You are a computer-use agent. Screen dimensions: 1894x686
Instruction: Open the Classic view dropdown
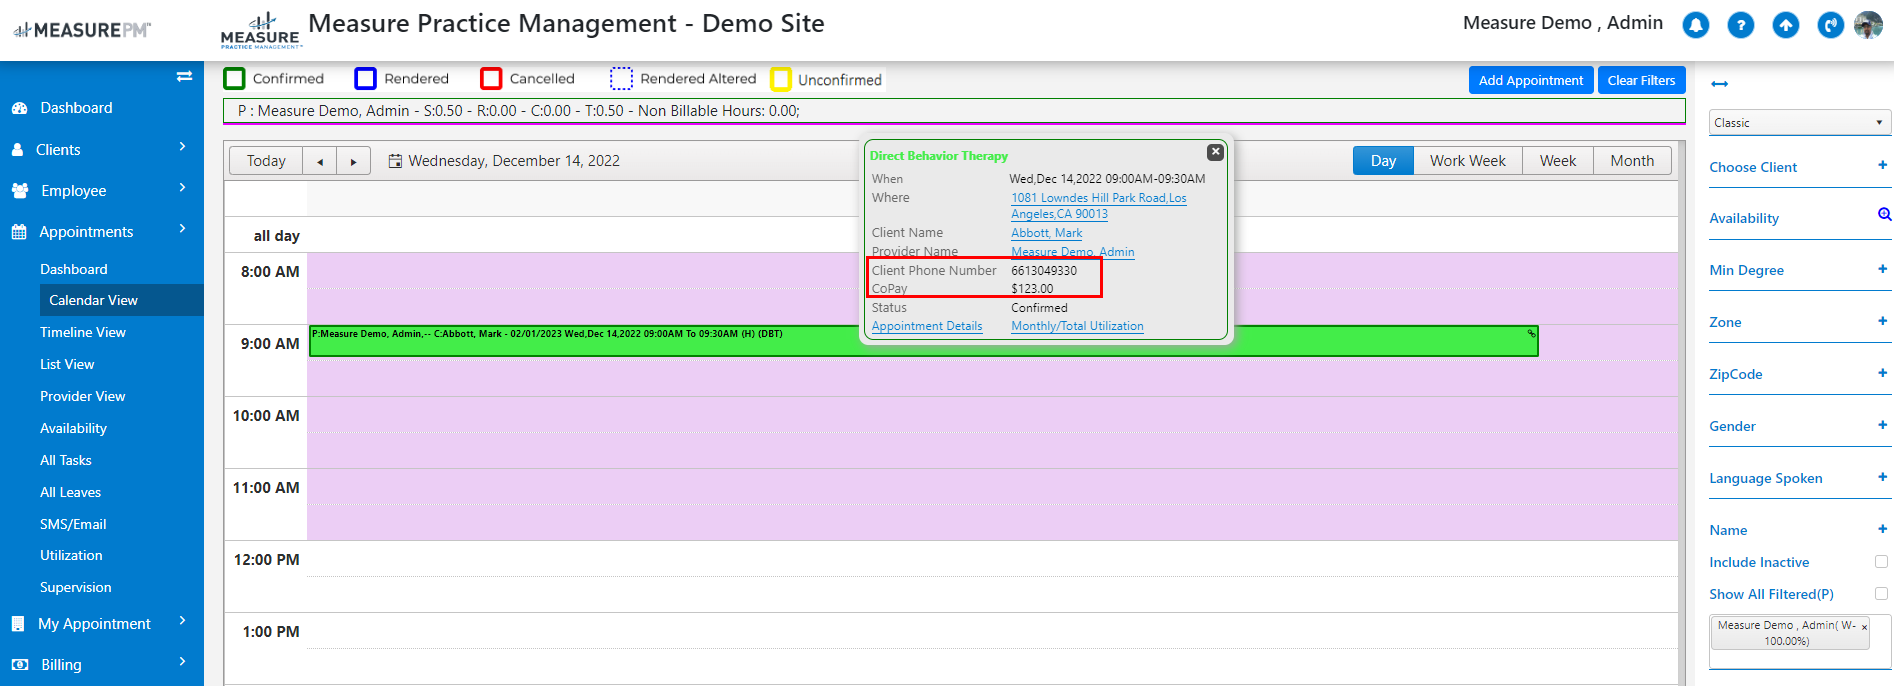tap(1800, 123)
